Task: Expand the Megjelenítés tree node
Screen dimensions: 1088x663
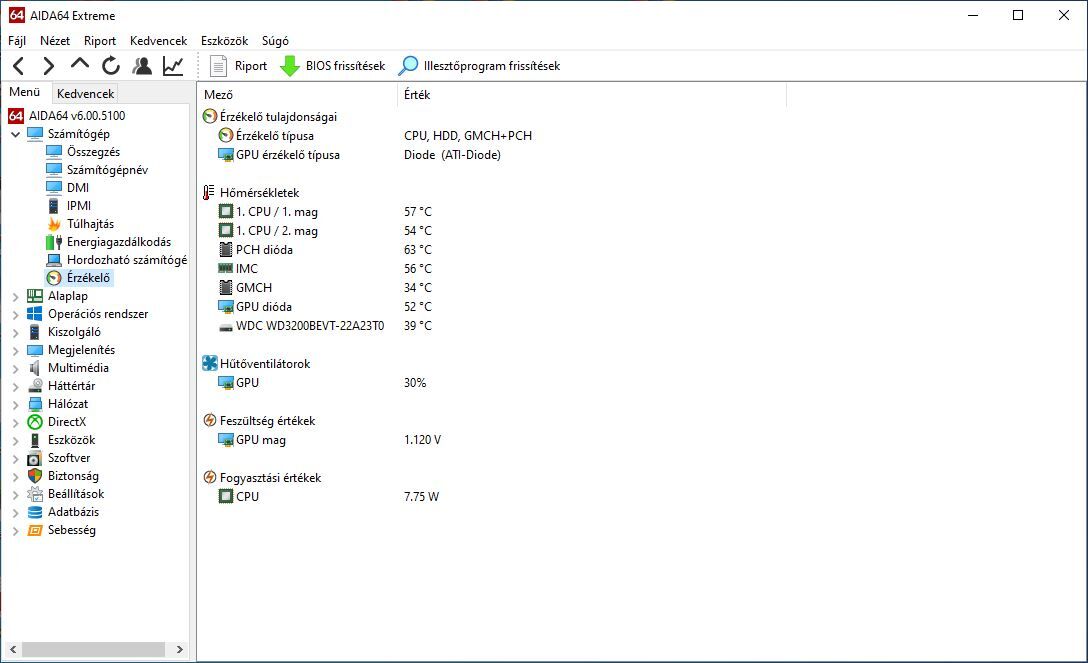Action: tap(15, 350)
